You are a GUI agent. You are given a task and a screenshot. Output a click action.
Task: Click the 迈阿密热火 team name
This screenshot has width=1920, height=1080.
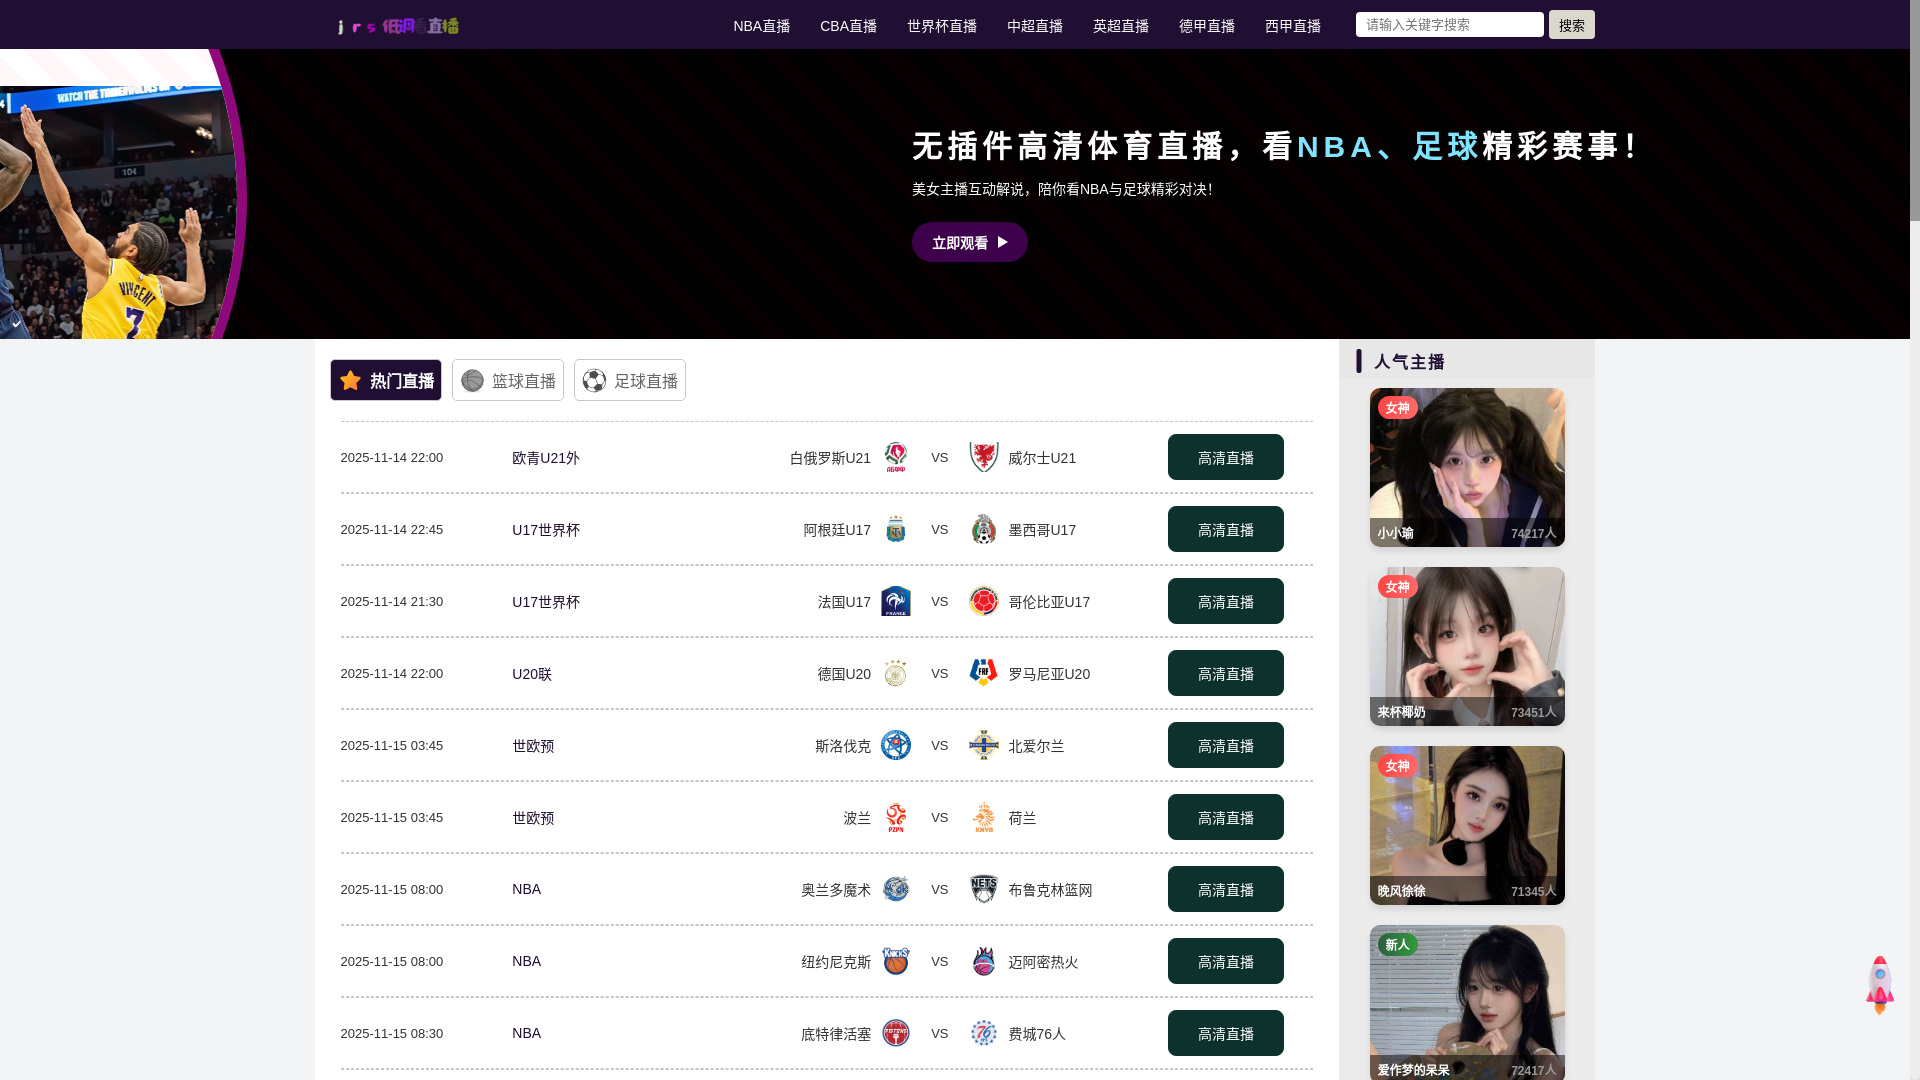(1043, 962)
